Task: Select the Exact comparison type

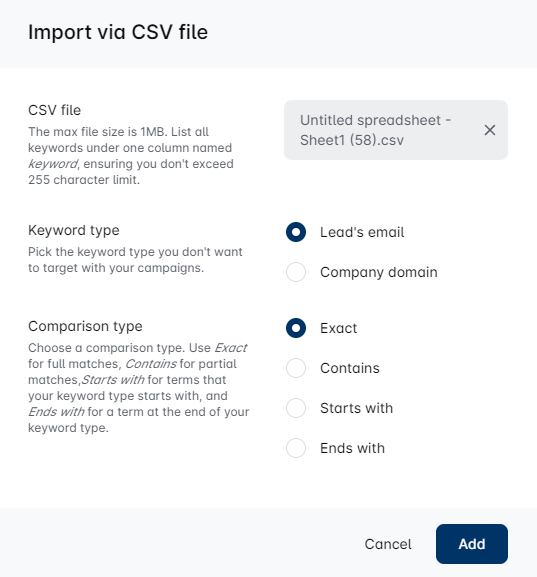Action: (x=296, y=328)
